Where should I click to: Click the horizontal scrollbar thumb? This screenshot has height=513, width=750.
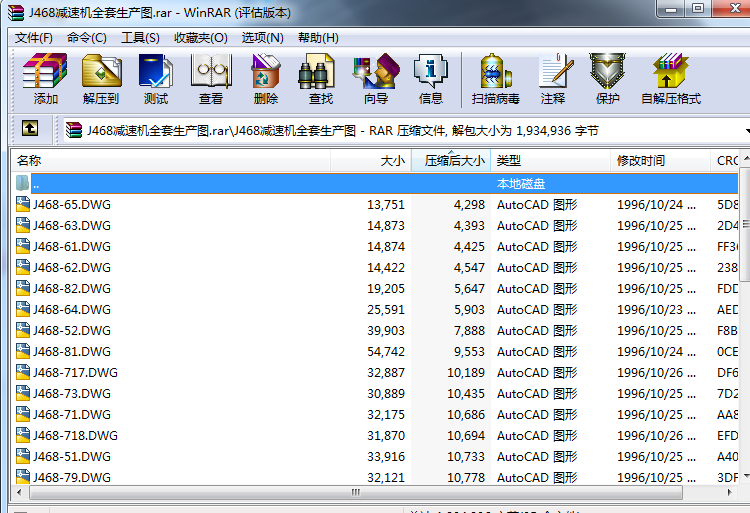click(356, 492)
